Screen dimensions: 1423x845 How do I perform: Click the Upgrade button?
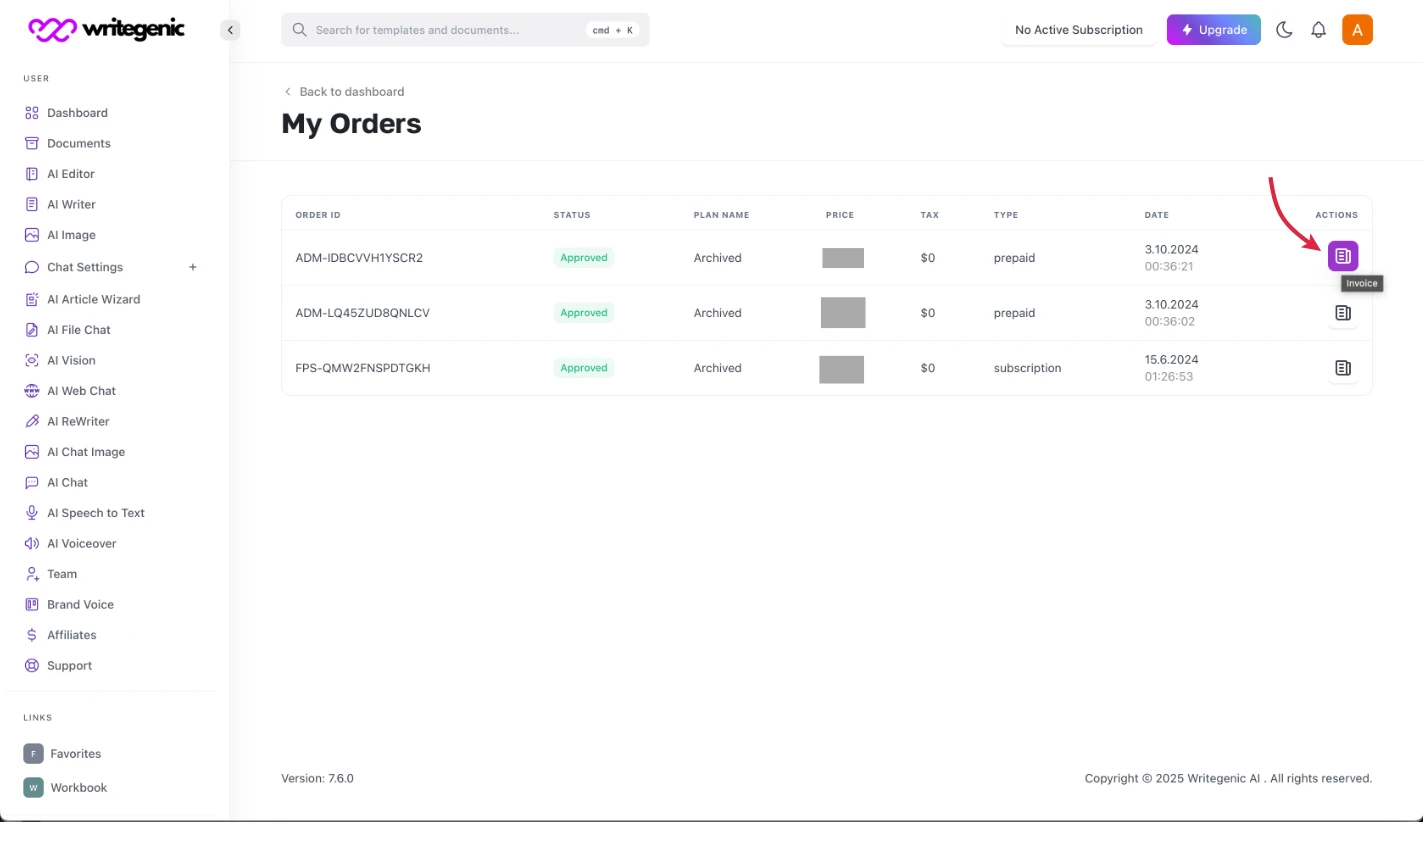[x=1213, y=30]
